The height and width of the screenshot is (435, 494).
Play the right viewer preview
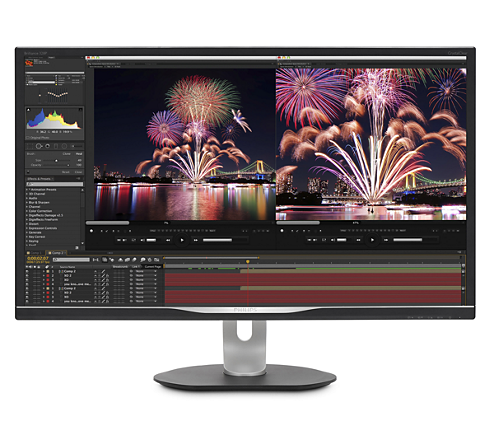(x=372, y=240)
